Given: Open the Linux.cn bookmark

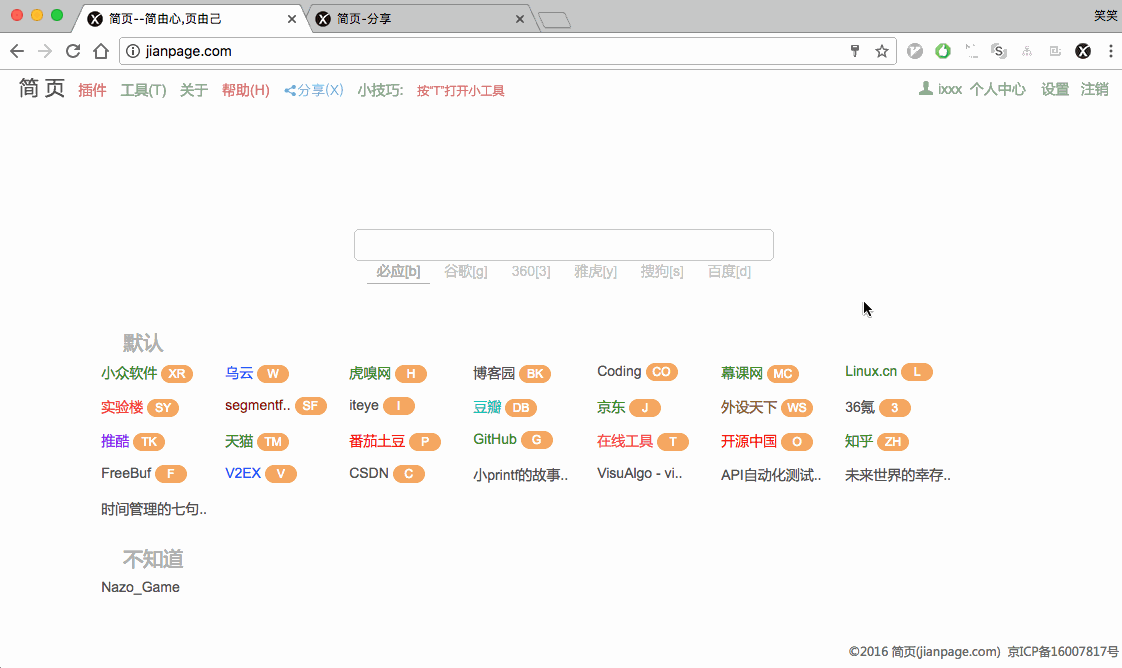Looking at the screenshot, I should click(x=871, y=371).
